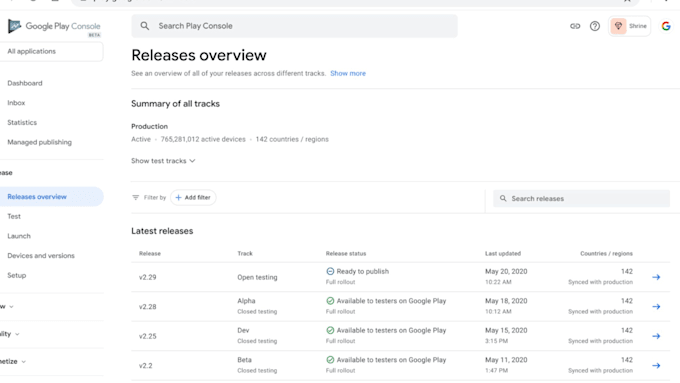This screenshot has height=383, width=680.
Task: Click May 11, 2020 date
Action: click(506, 360)
